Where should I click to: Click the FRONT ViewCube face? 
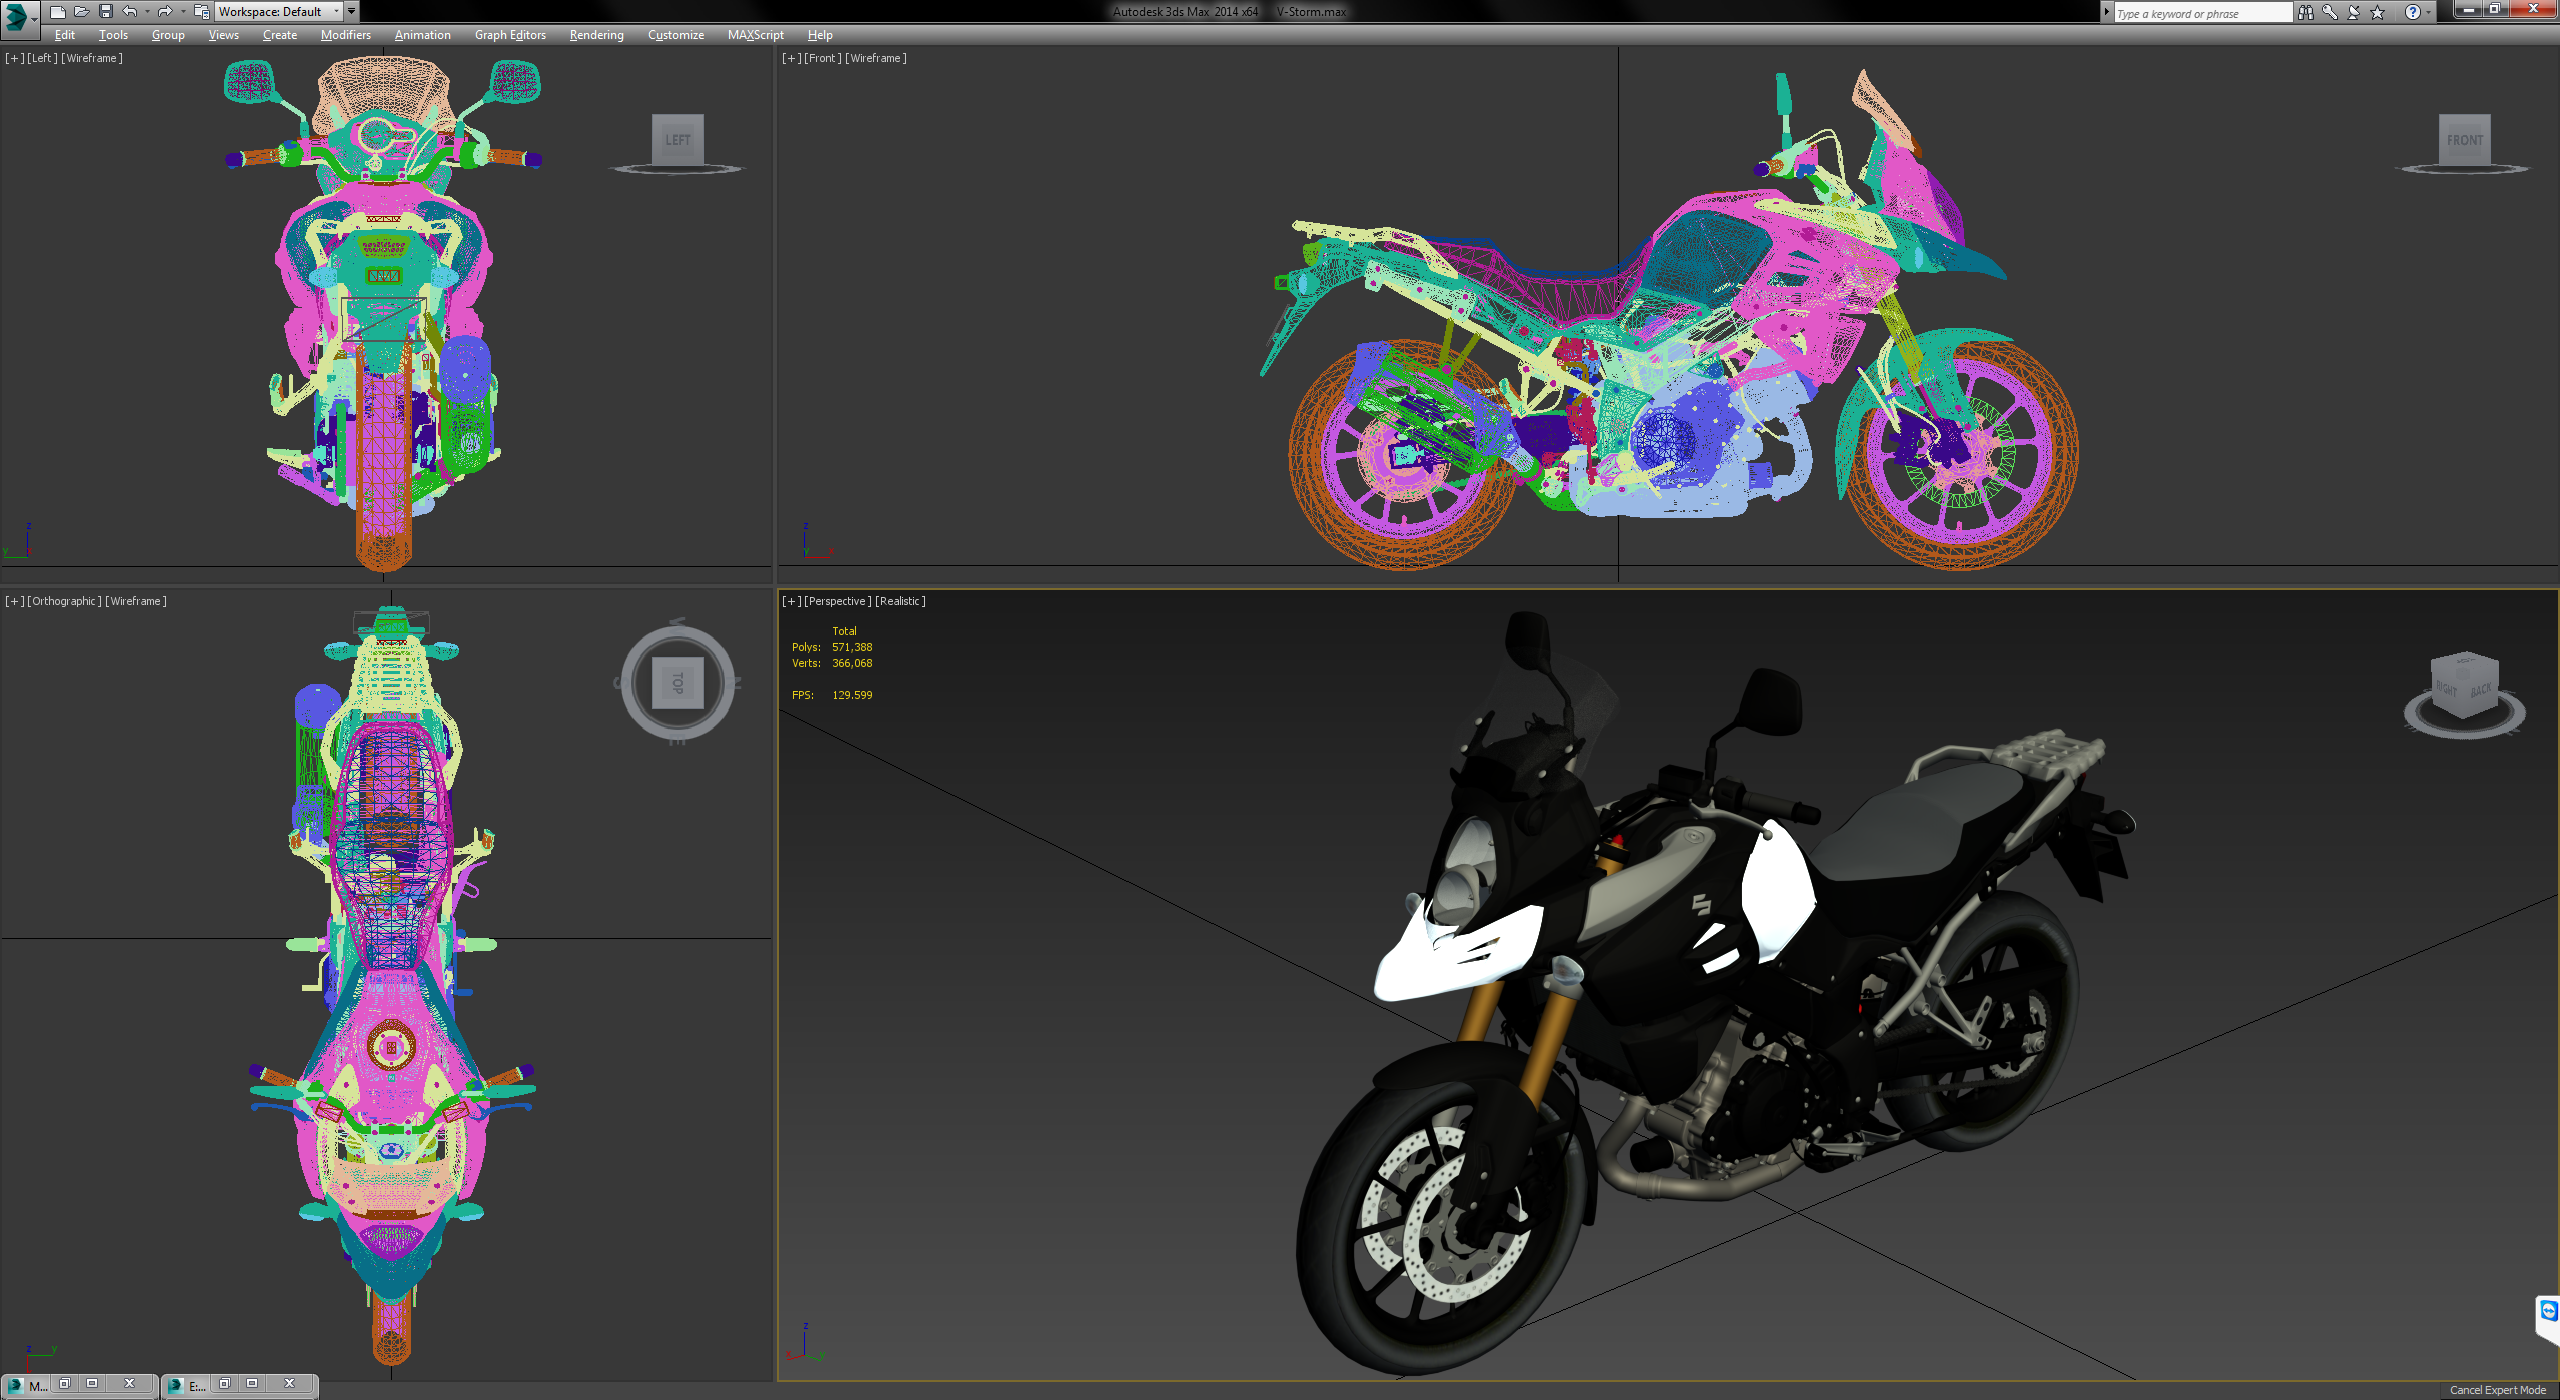2465,140
